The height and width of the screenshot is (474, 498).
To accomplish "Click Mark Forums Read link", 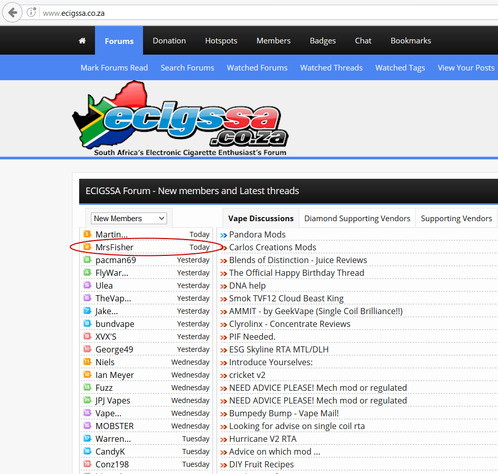I will coord(114,68).
